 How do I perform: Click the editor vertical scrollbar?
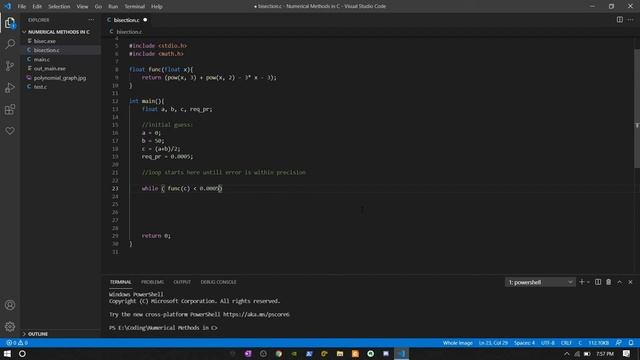(637, 108)
